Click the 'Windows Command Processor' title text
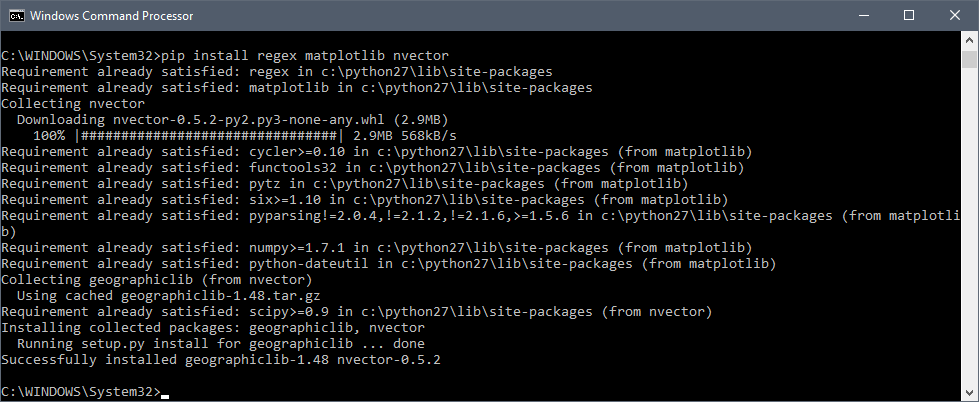This screenshot has height=402, width=979. (112, 16)
